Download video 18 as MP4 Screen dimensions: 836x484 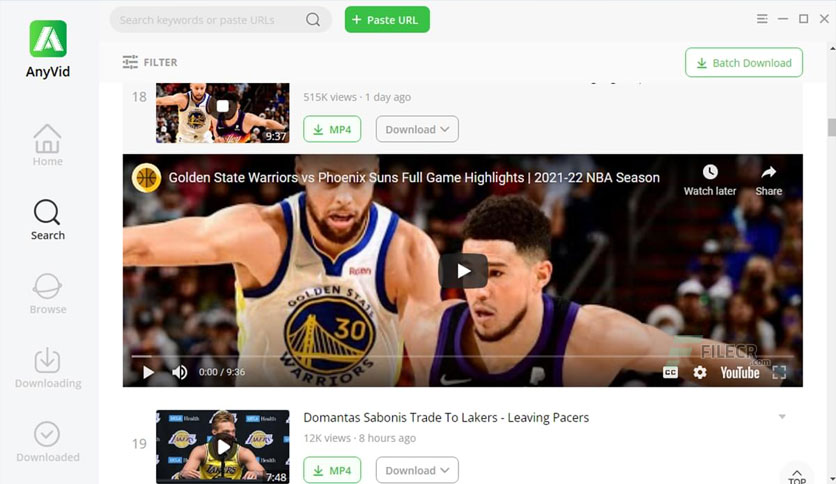coord(332,129)
